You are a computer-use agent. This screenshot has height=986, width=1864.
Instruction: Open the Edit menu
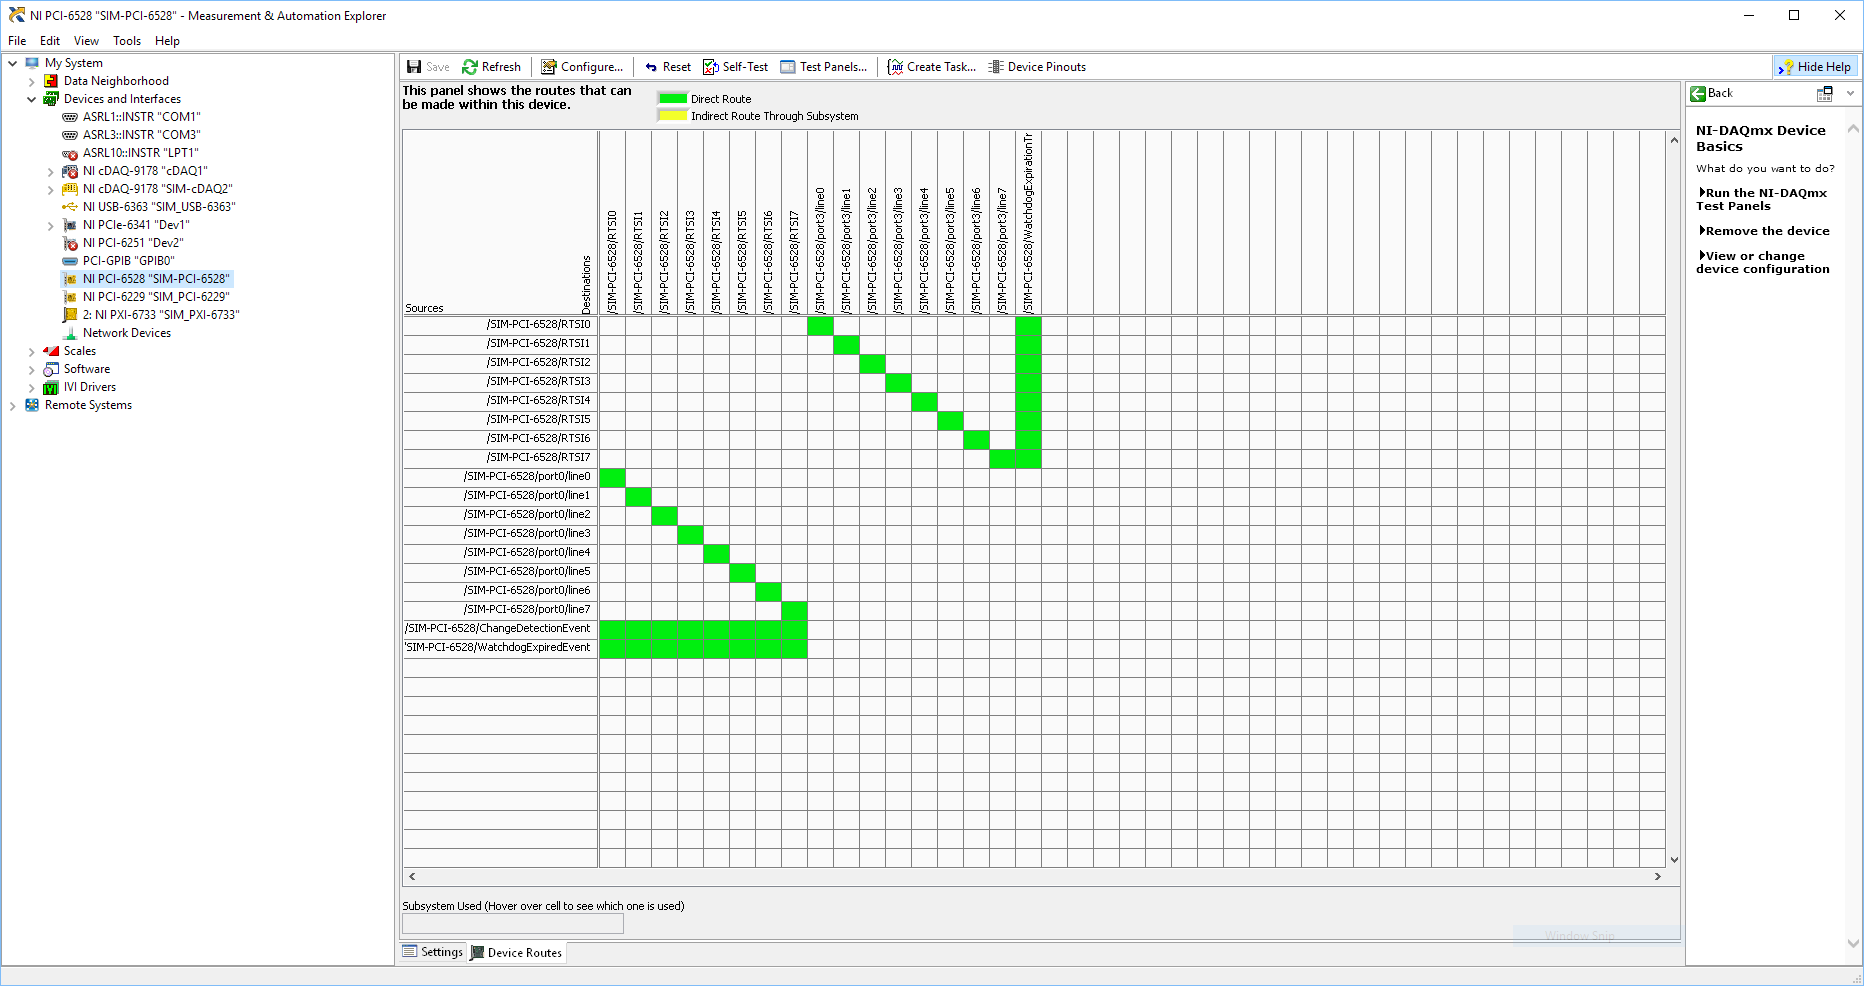[x=50, y=41]
